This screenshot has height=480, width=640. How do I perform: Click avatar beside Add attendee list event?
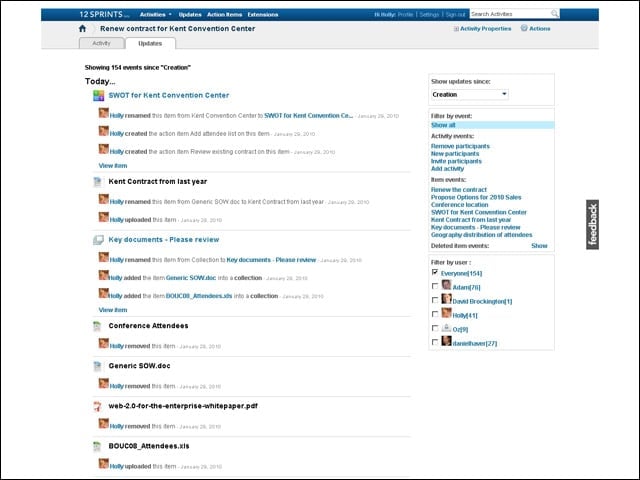tap(104, 131)
